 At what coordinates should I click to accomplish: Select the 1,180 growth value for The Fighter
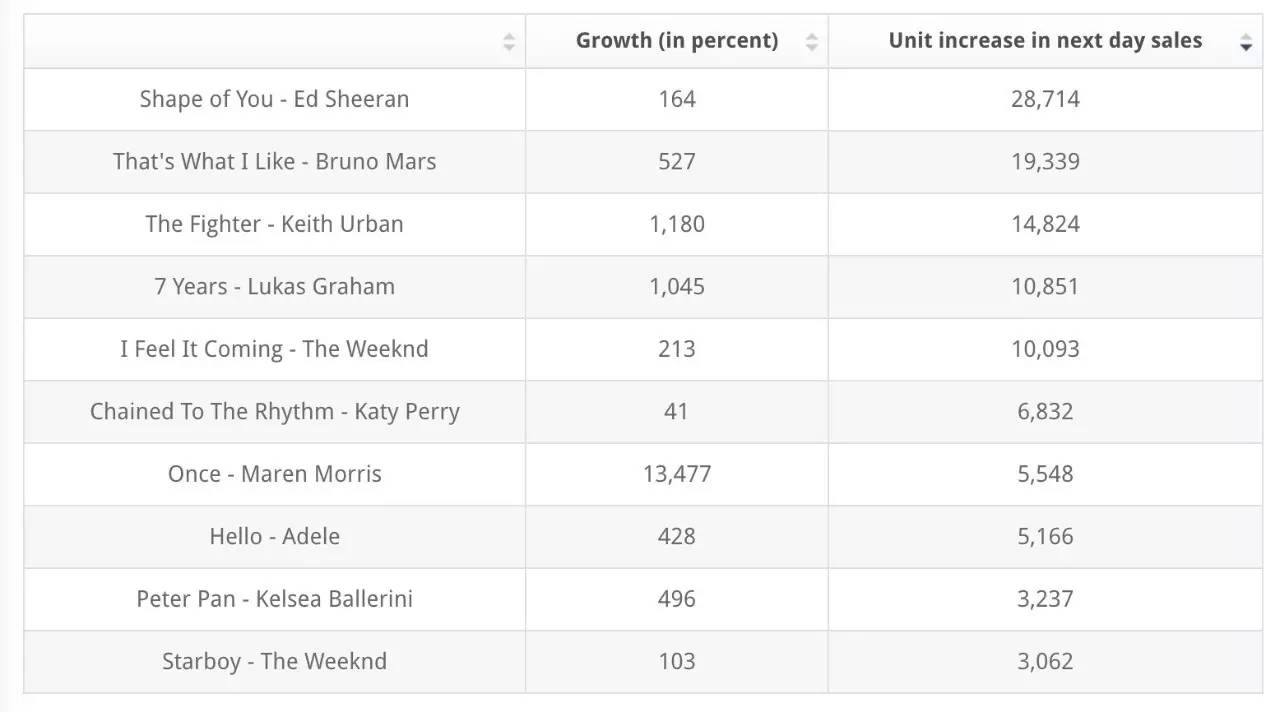[x=677, y=224]
